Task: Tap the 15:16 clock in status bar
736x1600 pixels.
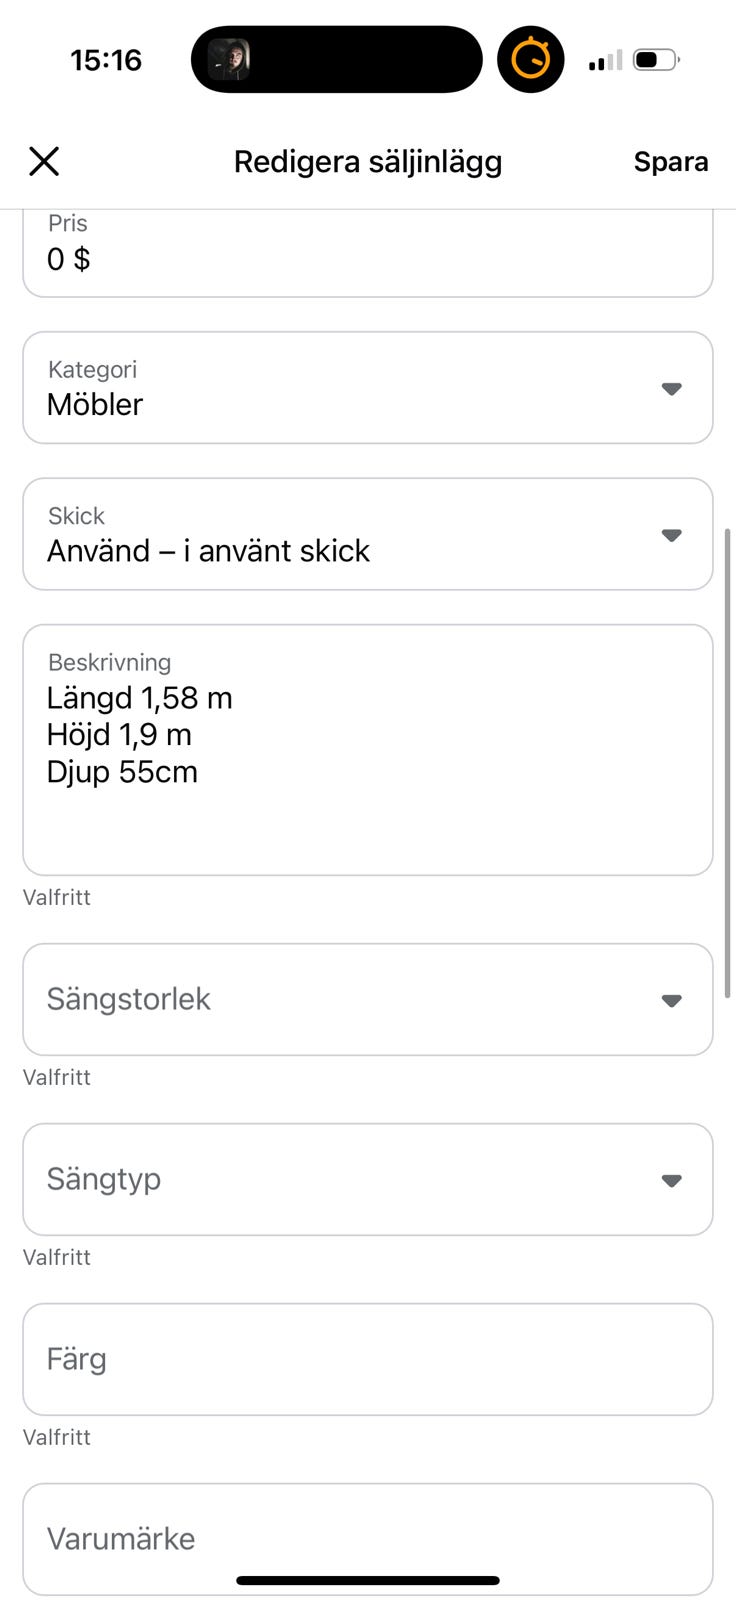Action: pos(106,60)
